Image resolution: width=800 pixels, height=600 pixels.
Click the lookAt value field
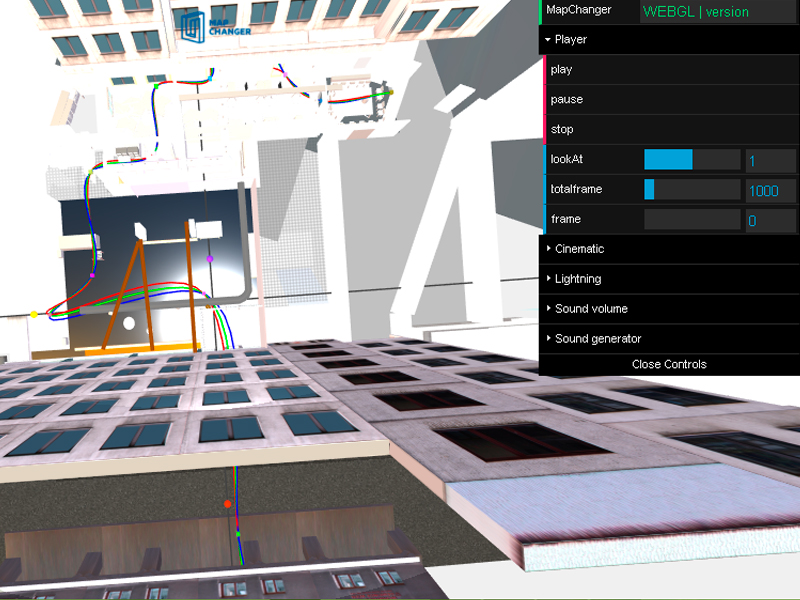(x=770, y=161)
